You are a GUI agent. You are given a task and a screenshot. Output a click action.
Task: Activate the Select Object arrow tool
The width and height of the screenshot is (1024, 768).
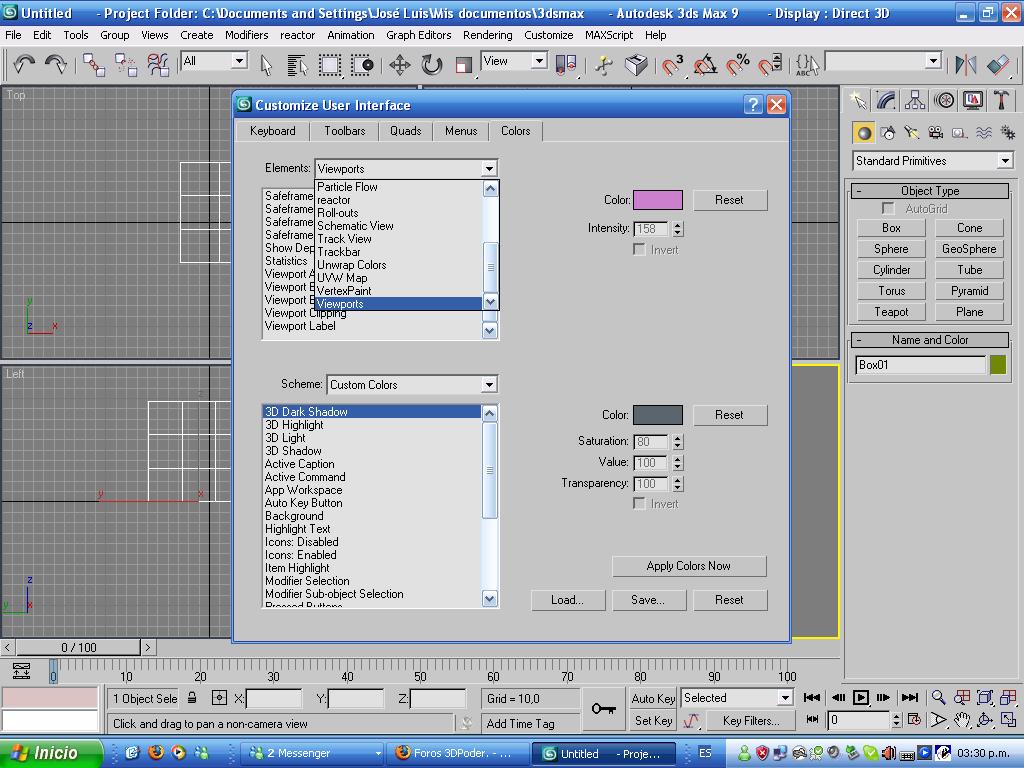(x=266, y=65)
